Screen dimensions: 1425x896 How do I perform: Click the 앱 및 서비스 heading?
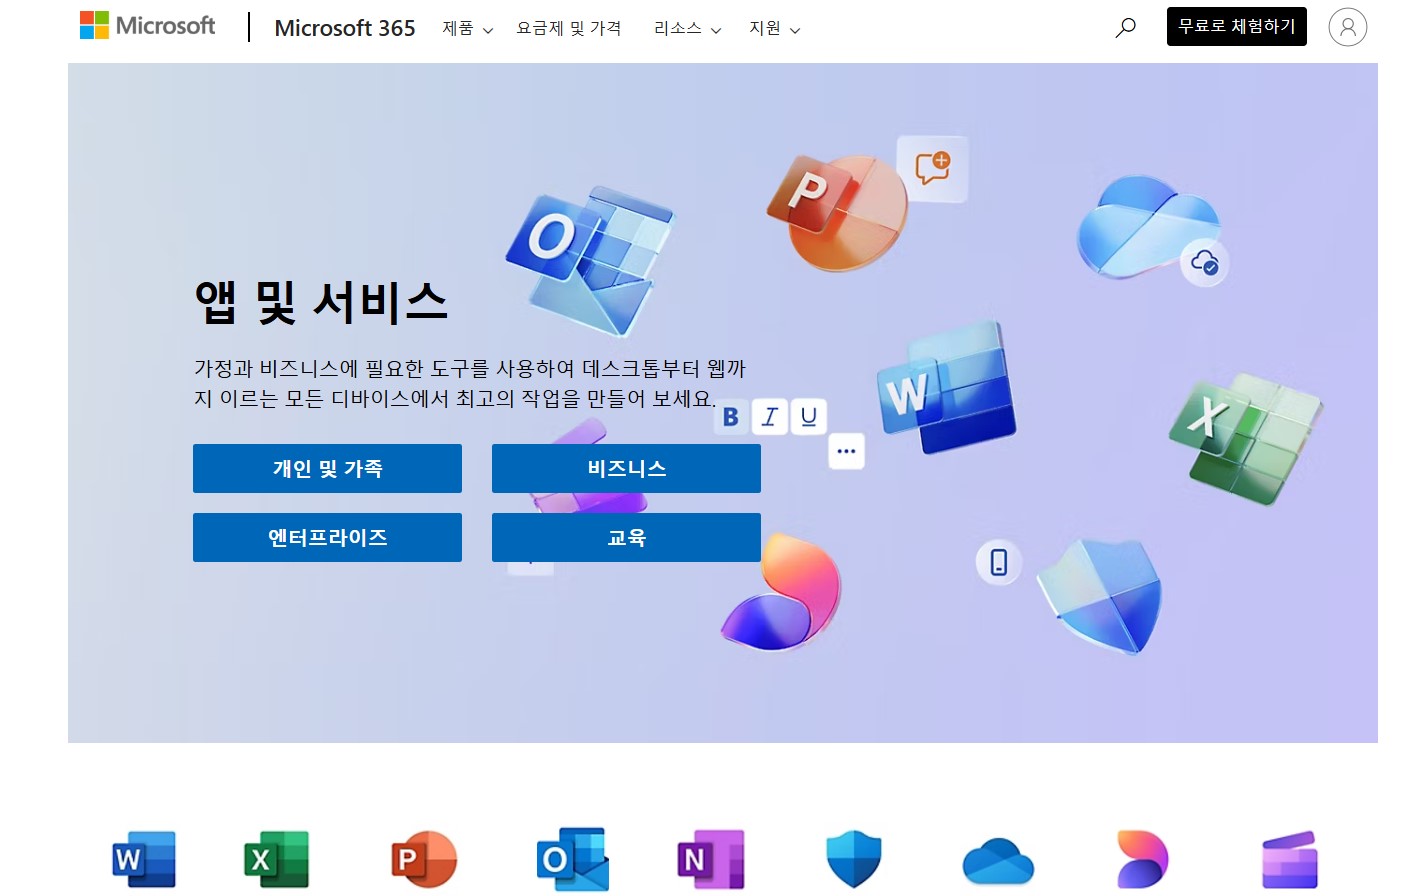click(x=321, y=302)
